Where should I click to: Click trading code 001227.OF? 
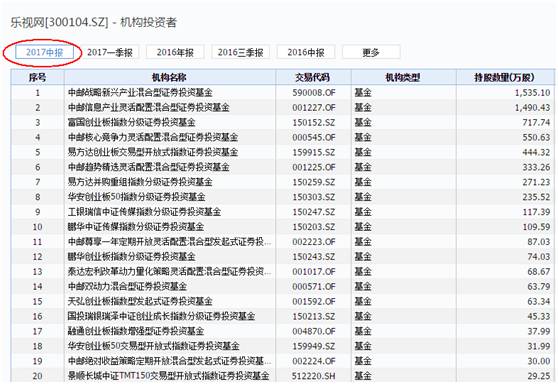click(314, 107)
